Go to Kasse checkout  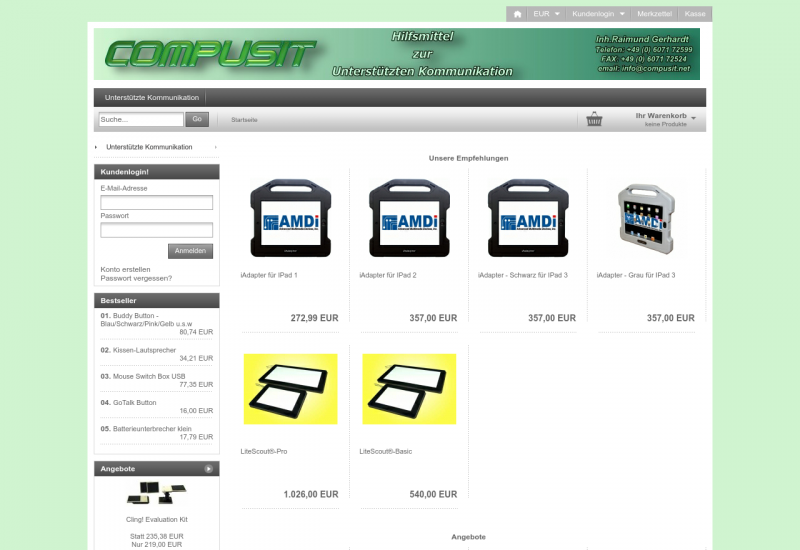click(695, 14)
